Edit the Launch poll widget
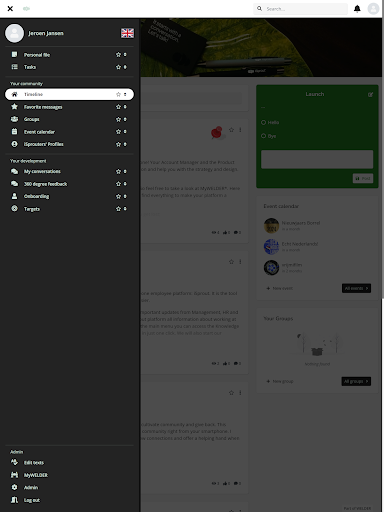Image resolution: width=384 pixels, height=512 pixels. (x=370, y=95)
